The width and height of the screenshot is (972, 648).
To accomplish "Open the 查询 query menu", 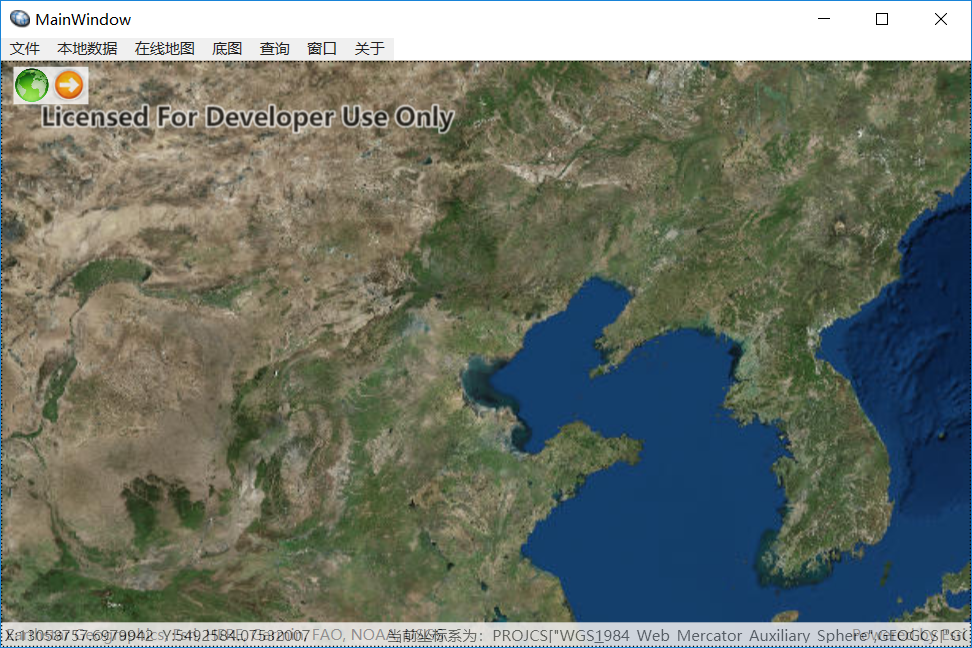I will click(x=274, y=48).
